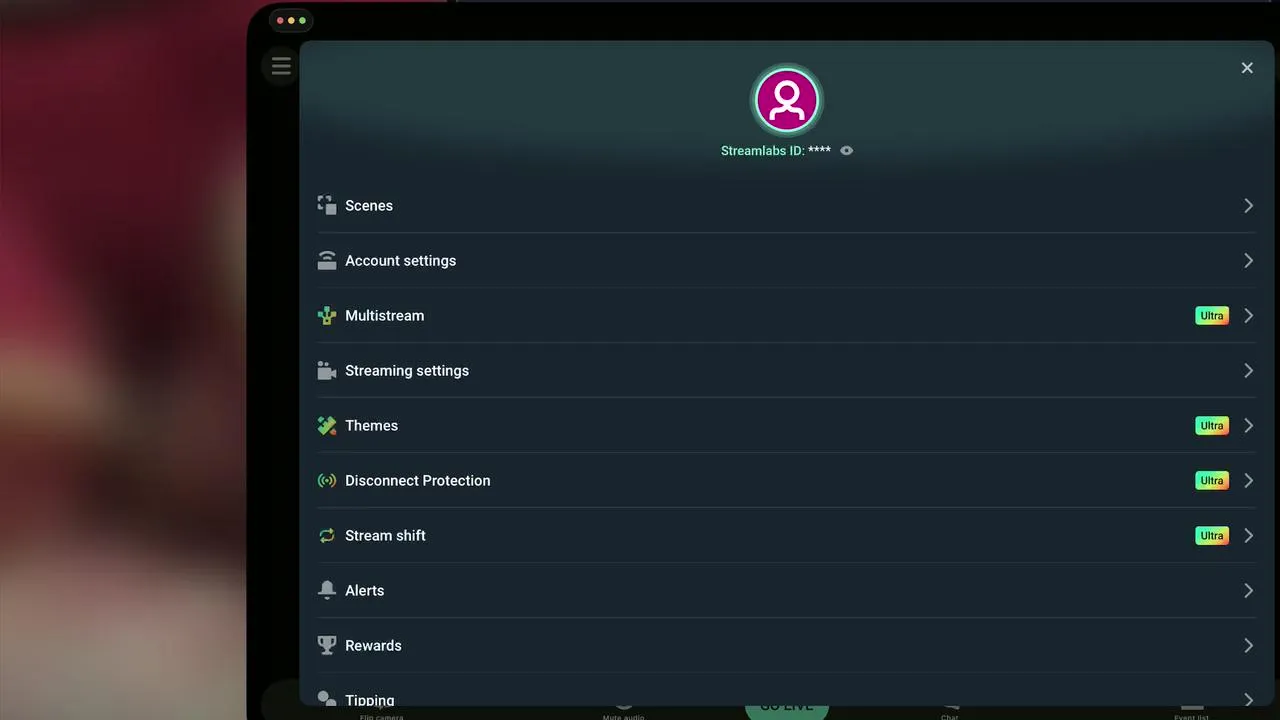Viewport: 1280px width, 720px height.
Task: Click the profile avatar icon
Action: [787, 100]
